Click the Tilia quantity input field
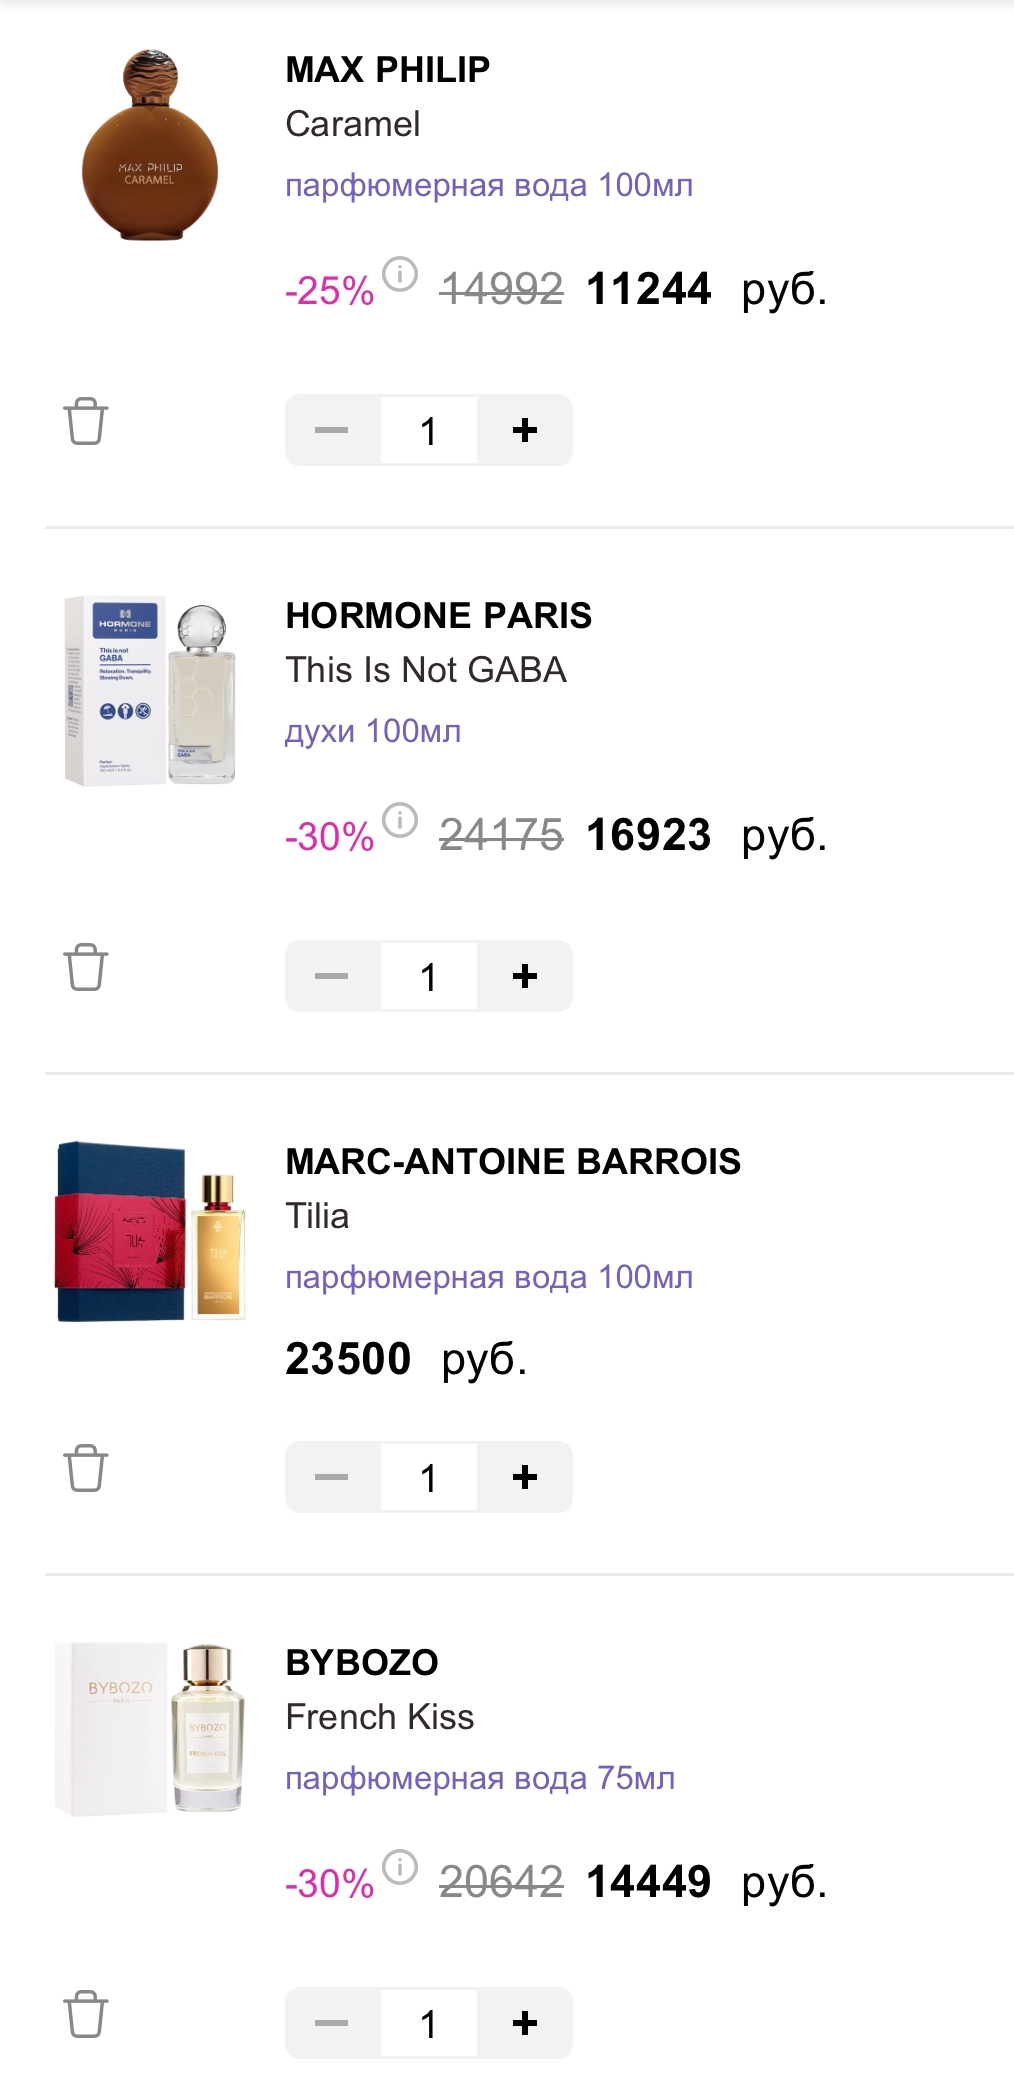Screen dimensions: 1014x2095 (x=428, y=1477)
